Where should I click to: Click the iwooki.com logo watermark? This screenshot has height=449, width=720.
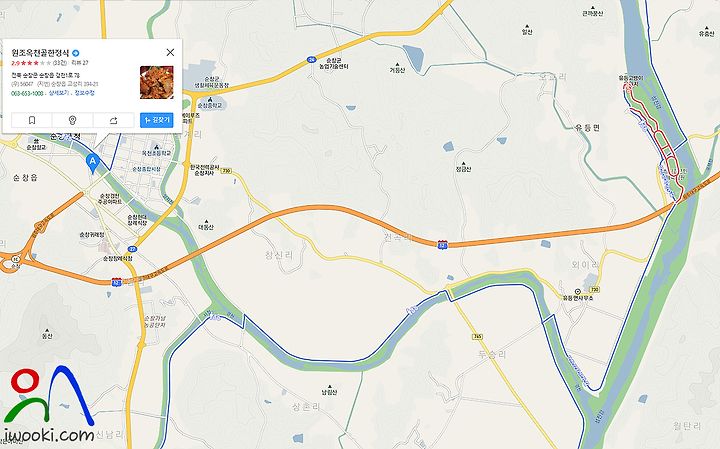[x=48, y=404]
